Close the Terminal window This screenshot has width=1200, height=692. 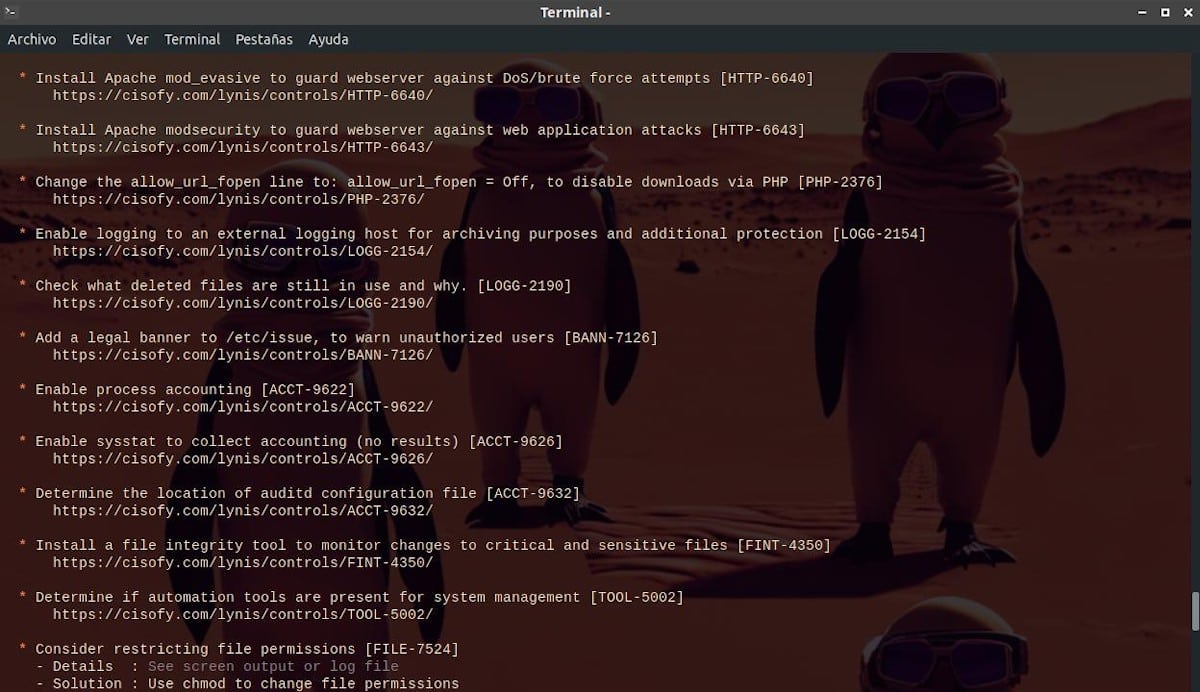1186,12
